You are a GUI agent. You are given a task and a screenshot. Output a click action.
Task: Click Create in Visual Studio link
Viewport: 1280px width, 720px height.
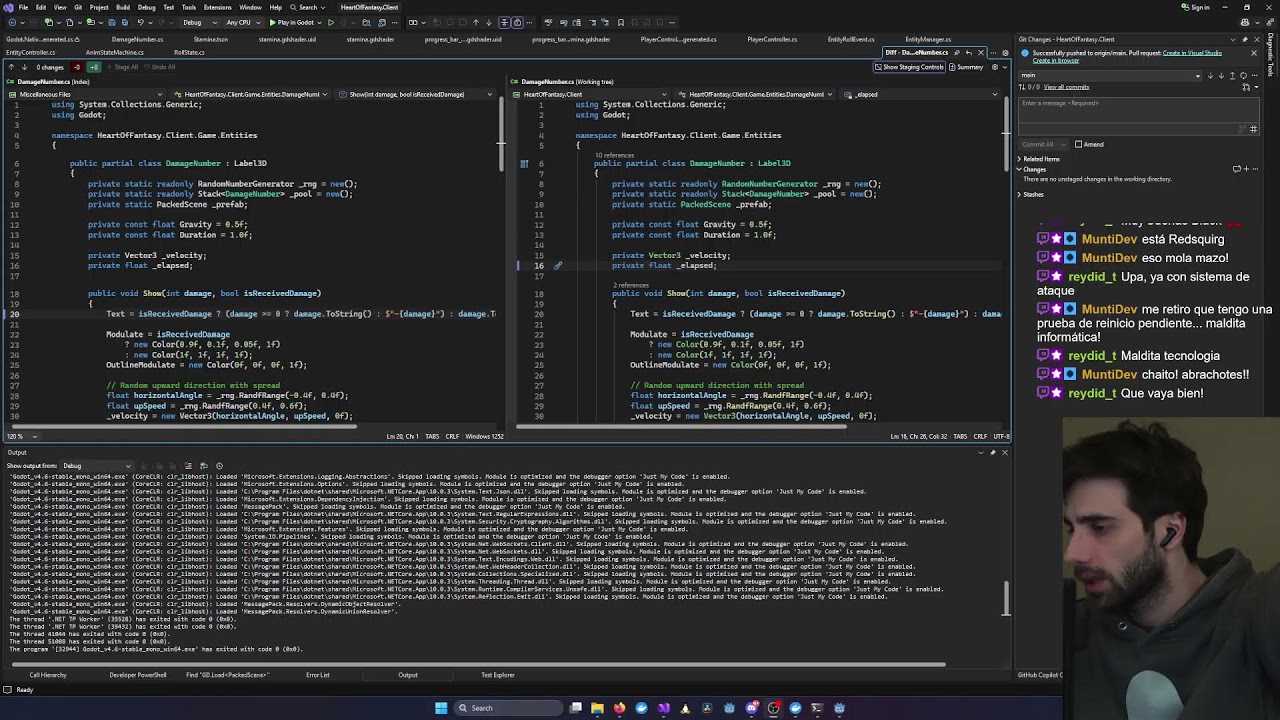1192,53
